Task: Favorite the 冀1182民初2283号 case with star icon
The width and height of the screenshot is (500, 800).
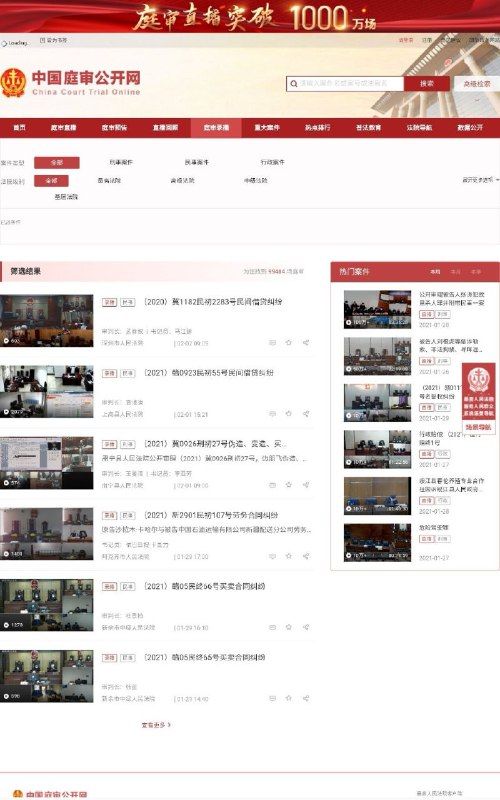Action: (x=289, y=342)
